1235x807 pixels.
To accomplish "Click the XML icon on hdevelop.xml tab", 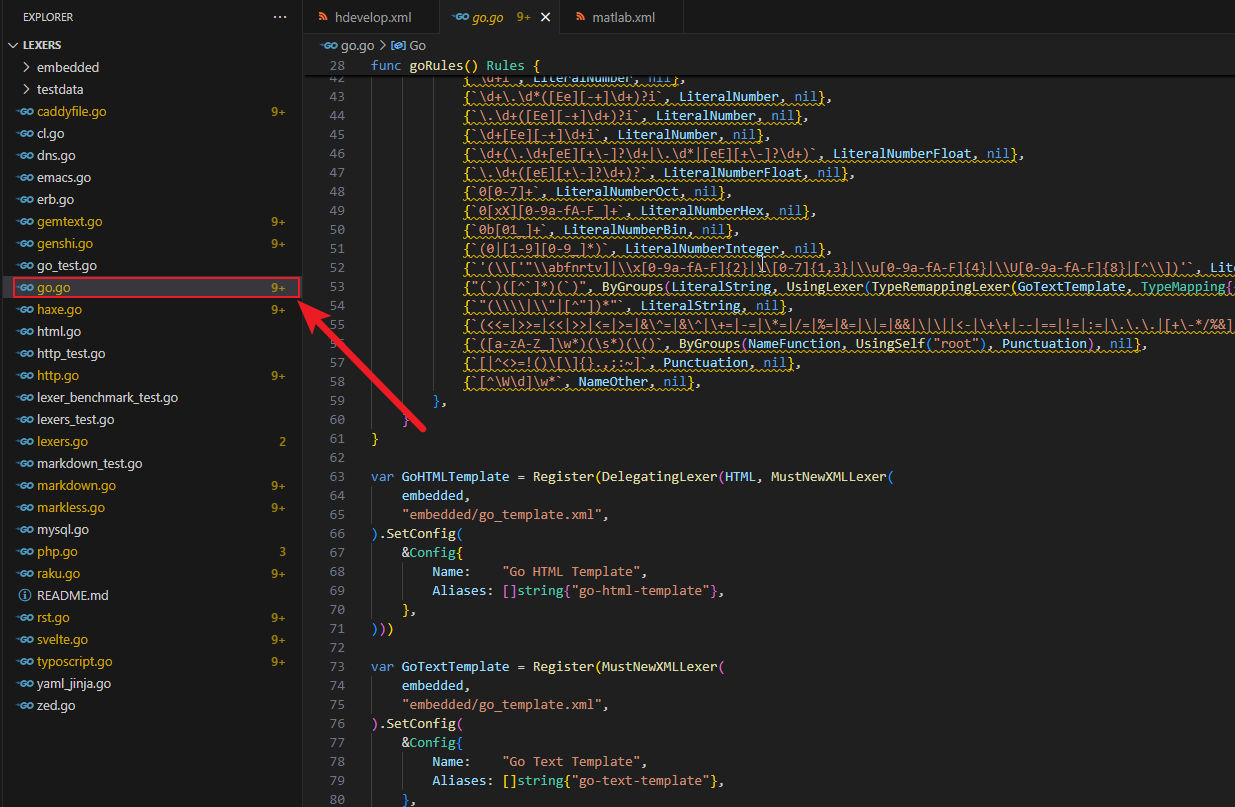I will pos(322,17).
